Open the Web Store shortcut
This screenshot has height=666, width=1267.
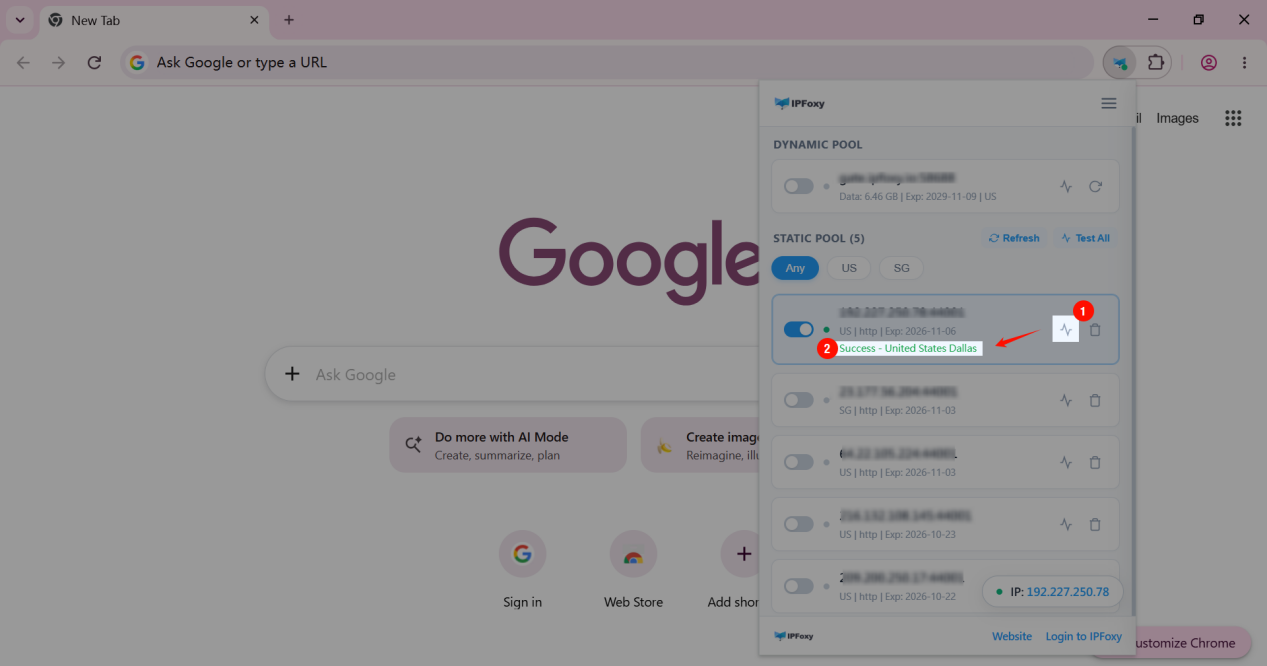(x=633, y=570)
